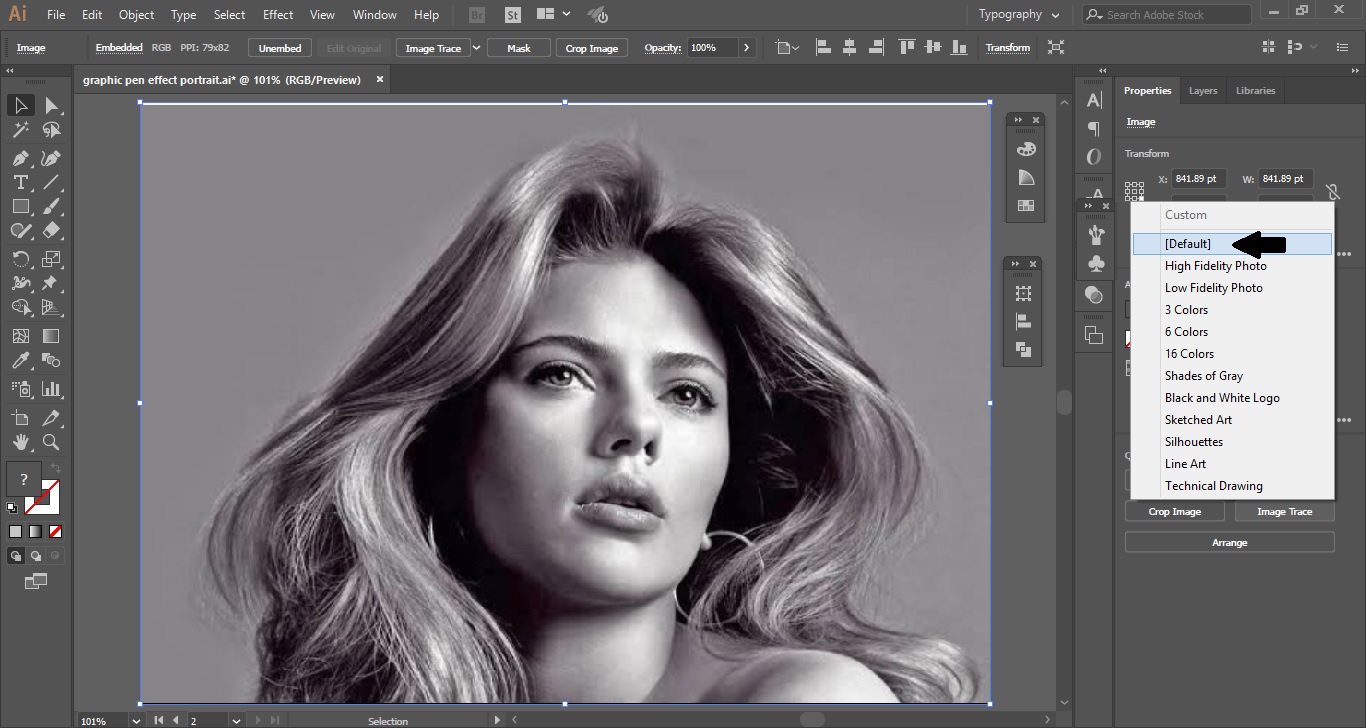Click the Unembed button
This screenshot has height=728, width=1366.
pos(280,48)
